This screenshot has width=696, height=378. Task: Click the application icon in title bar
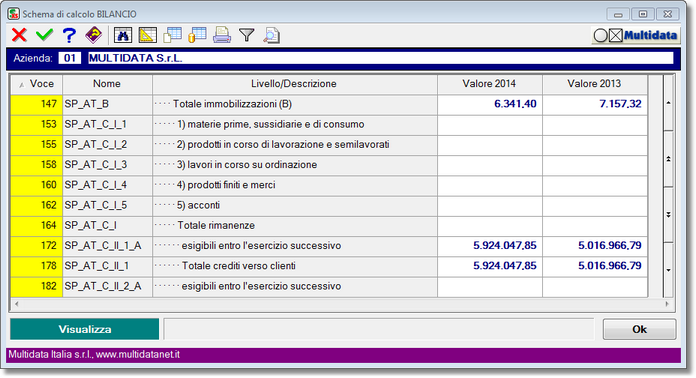[x=14, y=14]
